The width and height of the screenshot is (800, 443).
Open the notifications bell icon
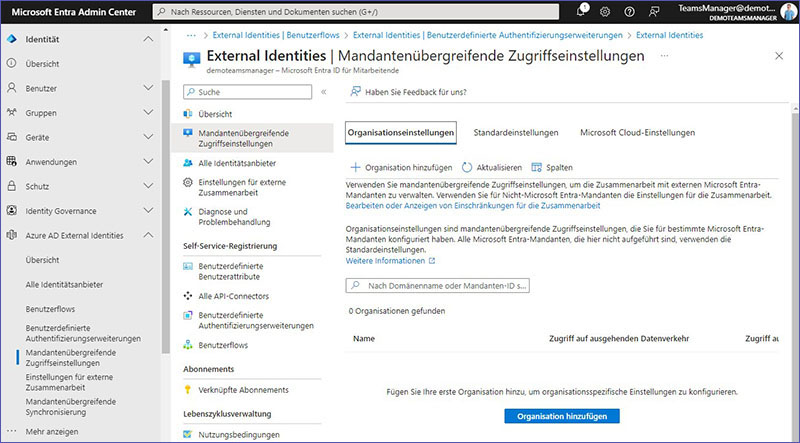click(581, 11)
